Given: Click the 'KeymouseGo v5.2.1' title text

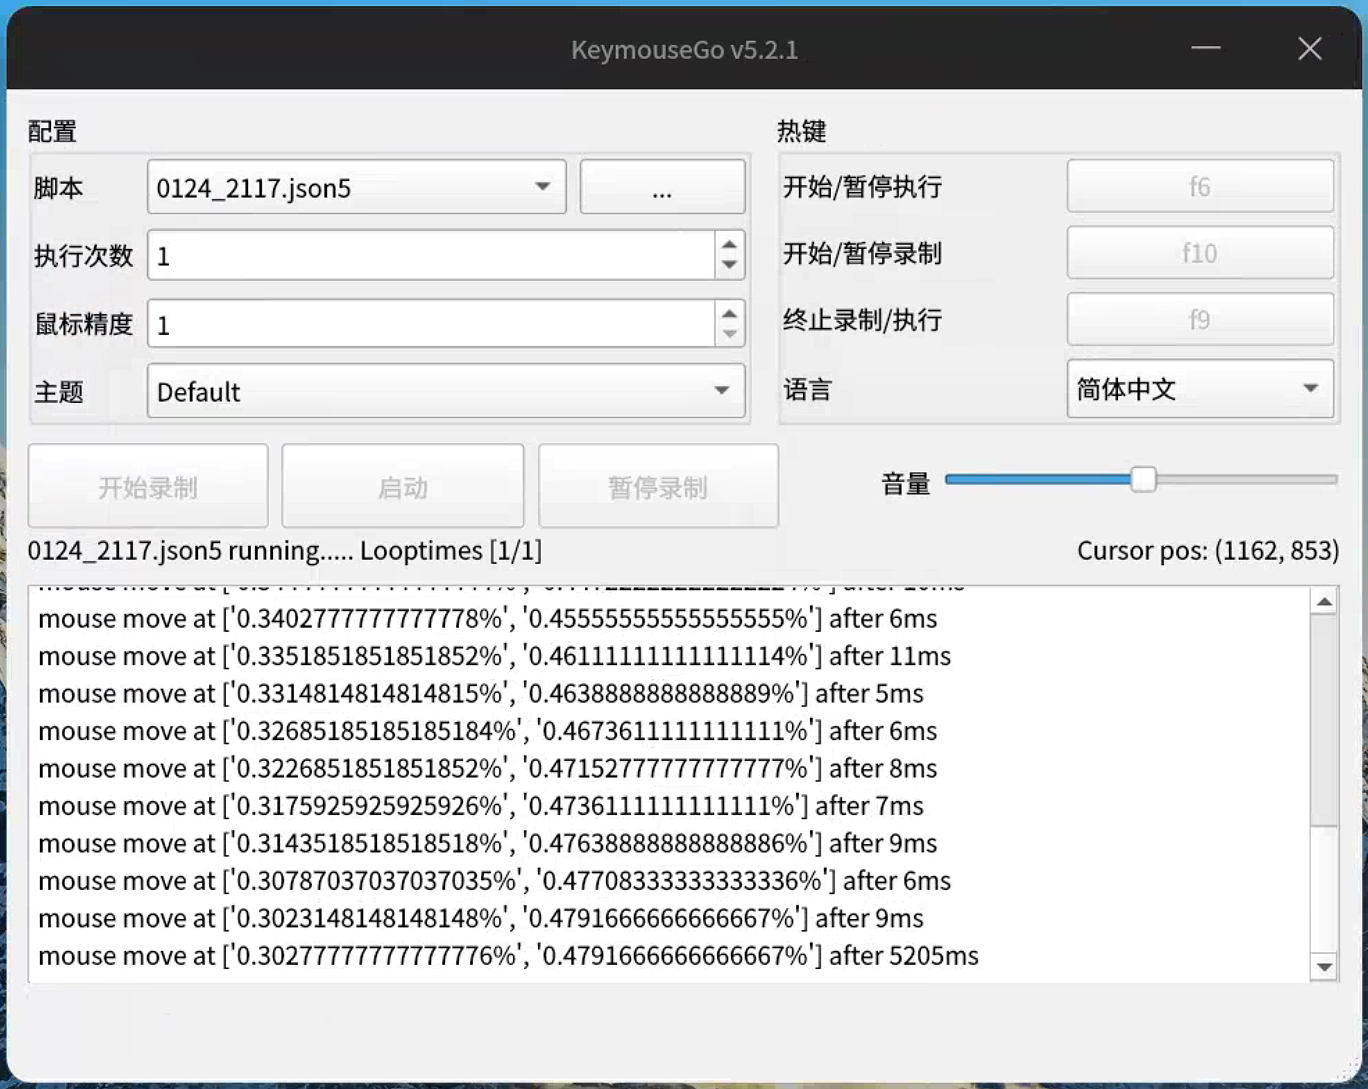Looking at the screenshot, I should click(x=684, y=50).
